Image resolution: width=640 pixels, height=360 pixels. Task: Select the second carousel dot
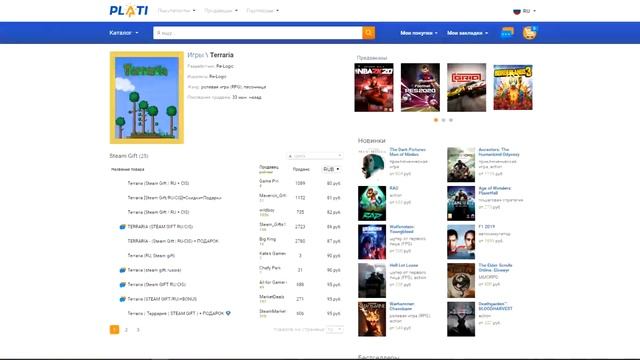[x=443, y=120]
